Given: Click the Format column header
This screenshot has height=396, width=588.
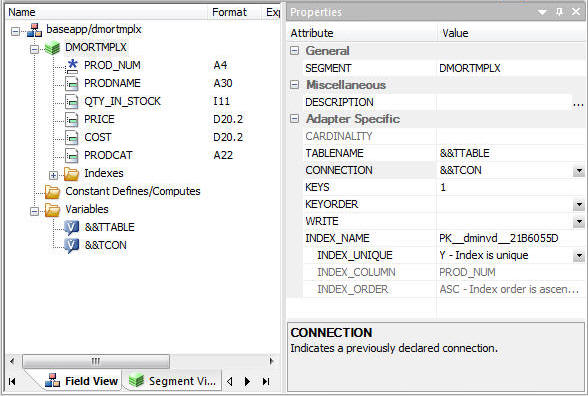Looking at the screenshot, I should [x=234, y=12].
